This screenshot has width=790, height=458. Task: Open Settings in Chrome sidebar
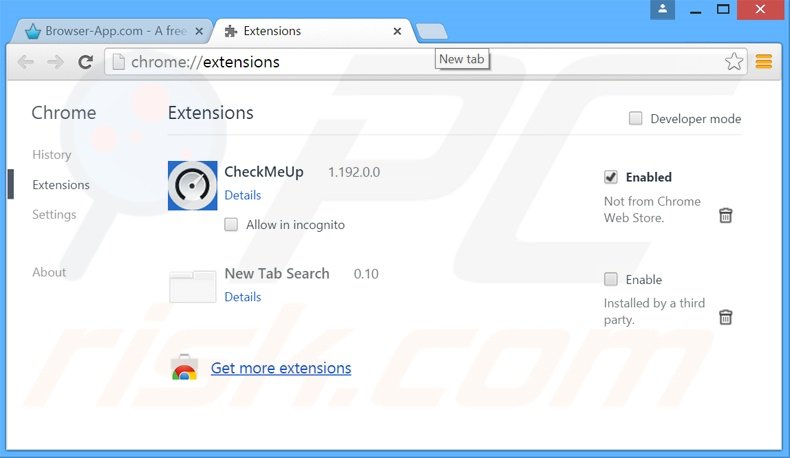(x=54, y=215)
